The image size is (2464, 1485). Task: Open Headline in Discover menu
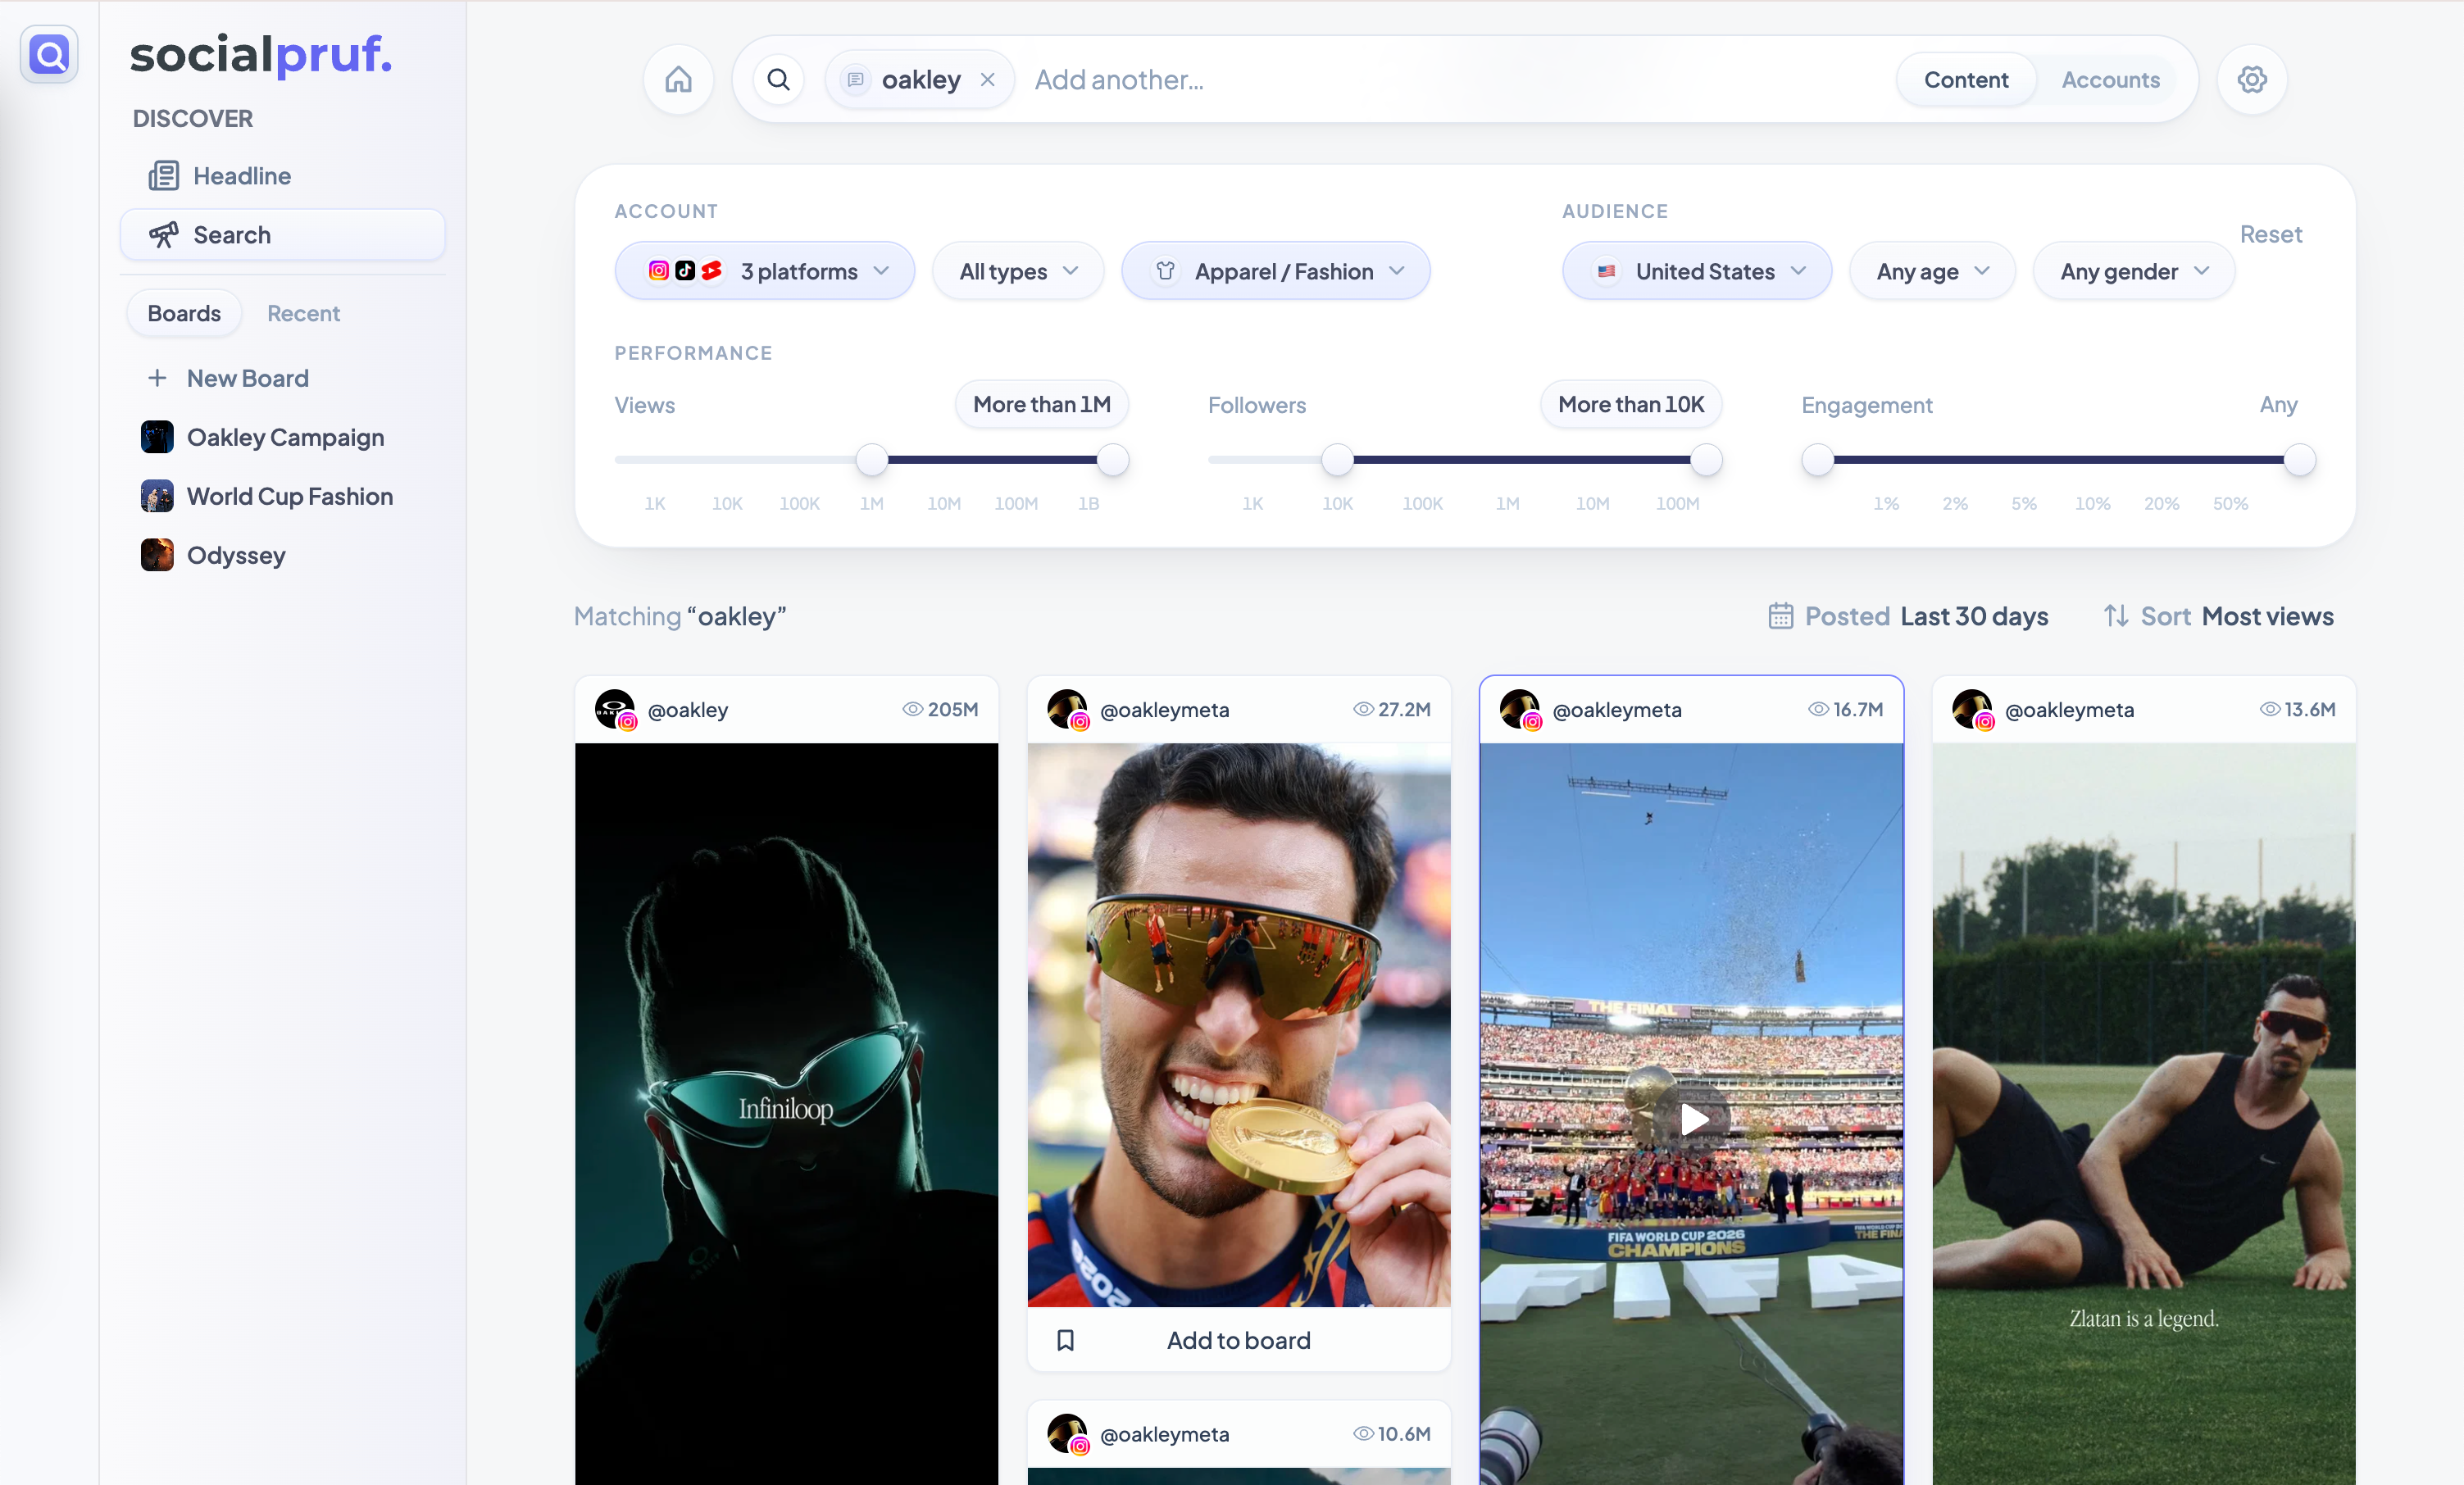pyautogui.click(x=283, y=176)
